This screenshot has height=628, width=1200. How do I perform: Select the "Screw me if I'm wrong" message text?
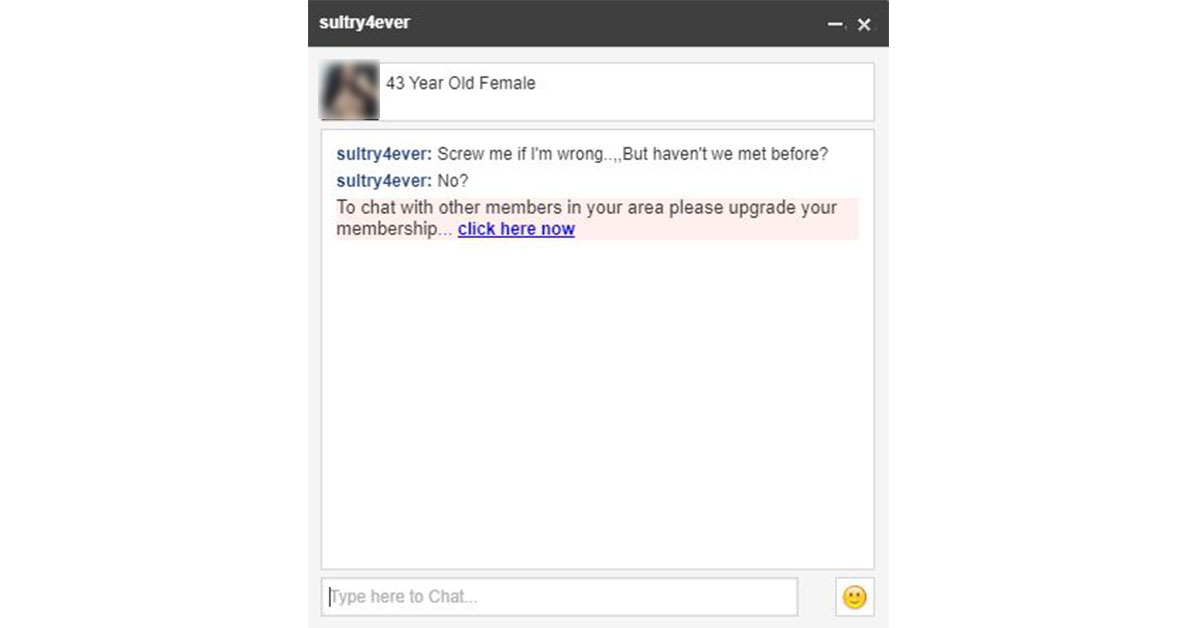coord(518,155)
